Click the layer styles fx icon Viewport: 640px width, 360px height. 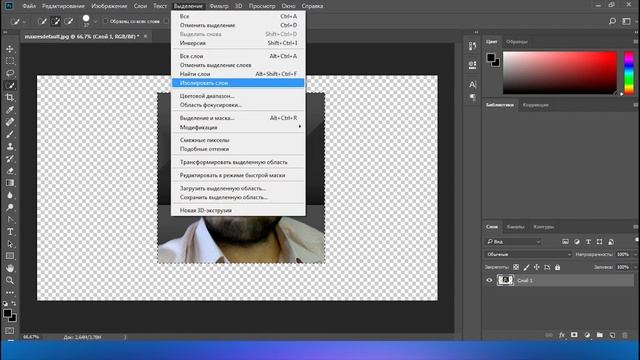click(x=562, y=335)
